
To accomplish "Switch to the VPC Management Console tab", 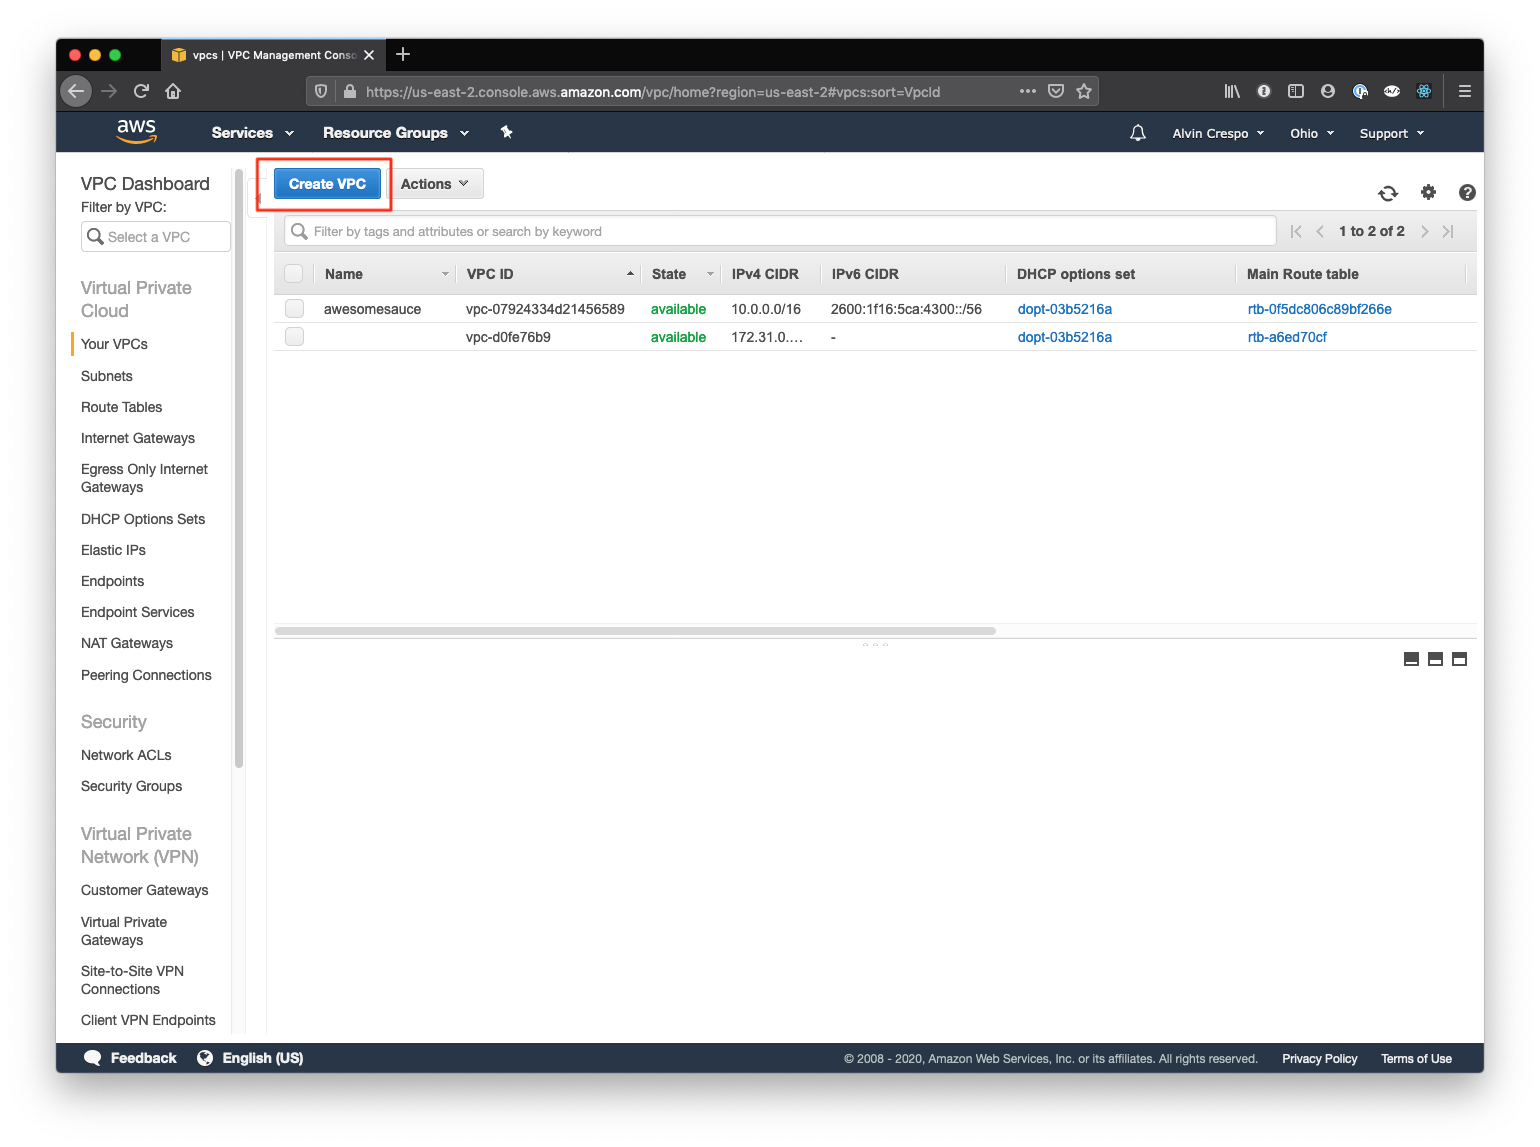I will [x=270, y=55].
